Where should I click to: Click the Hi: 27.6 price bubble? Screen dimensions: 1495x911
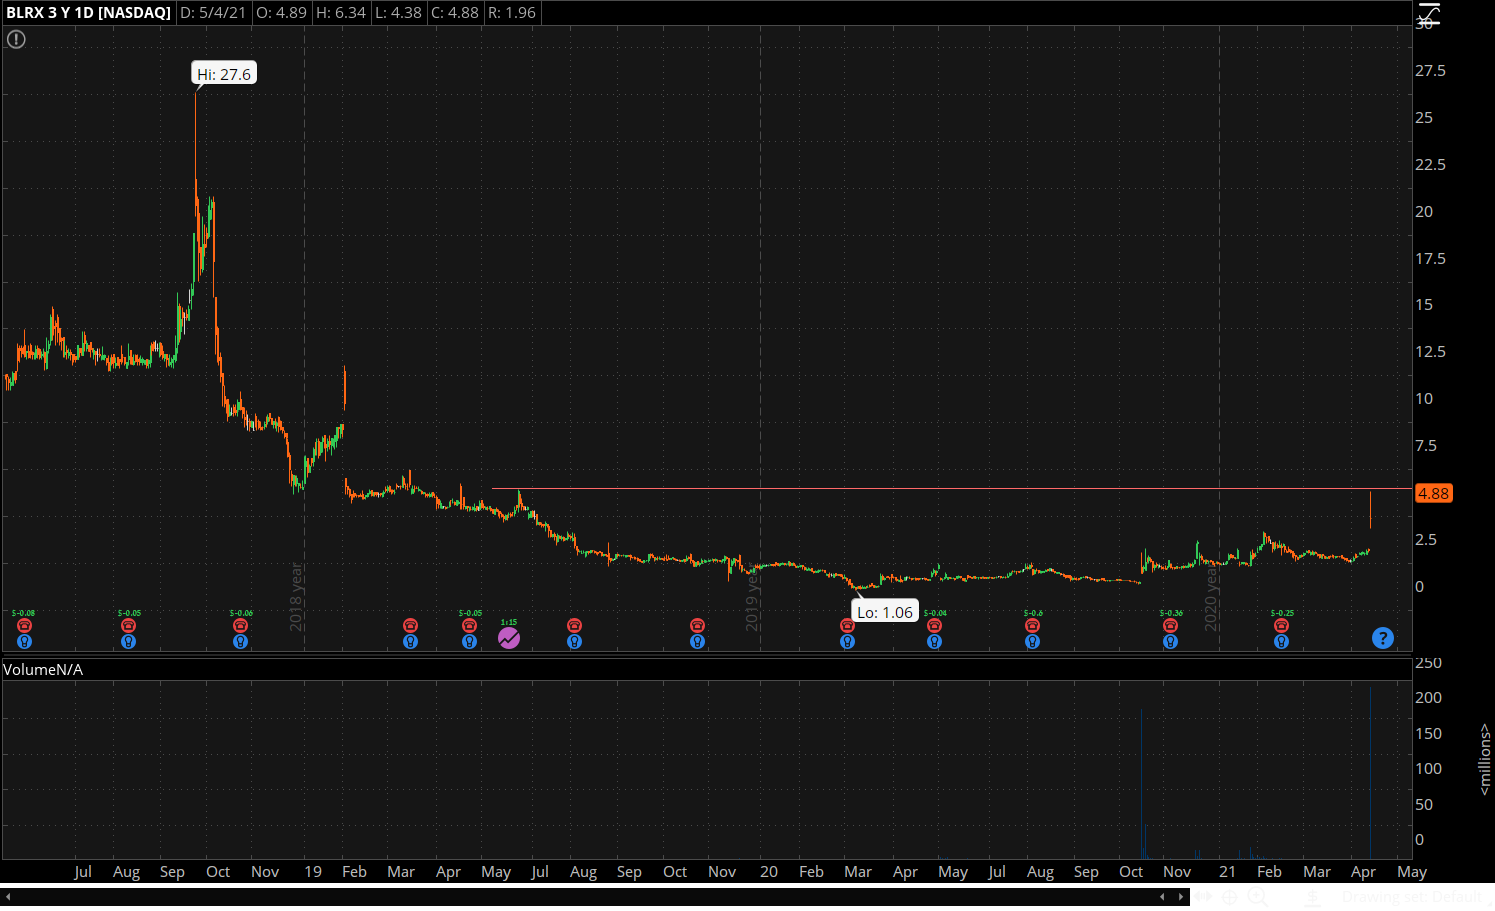pyautogui.click(x=224, y=74)
